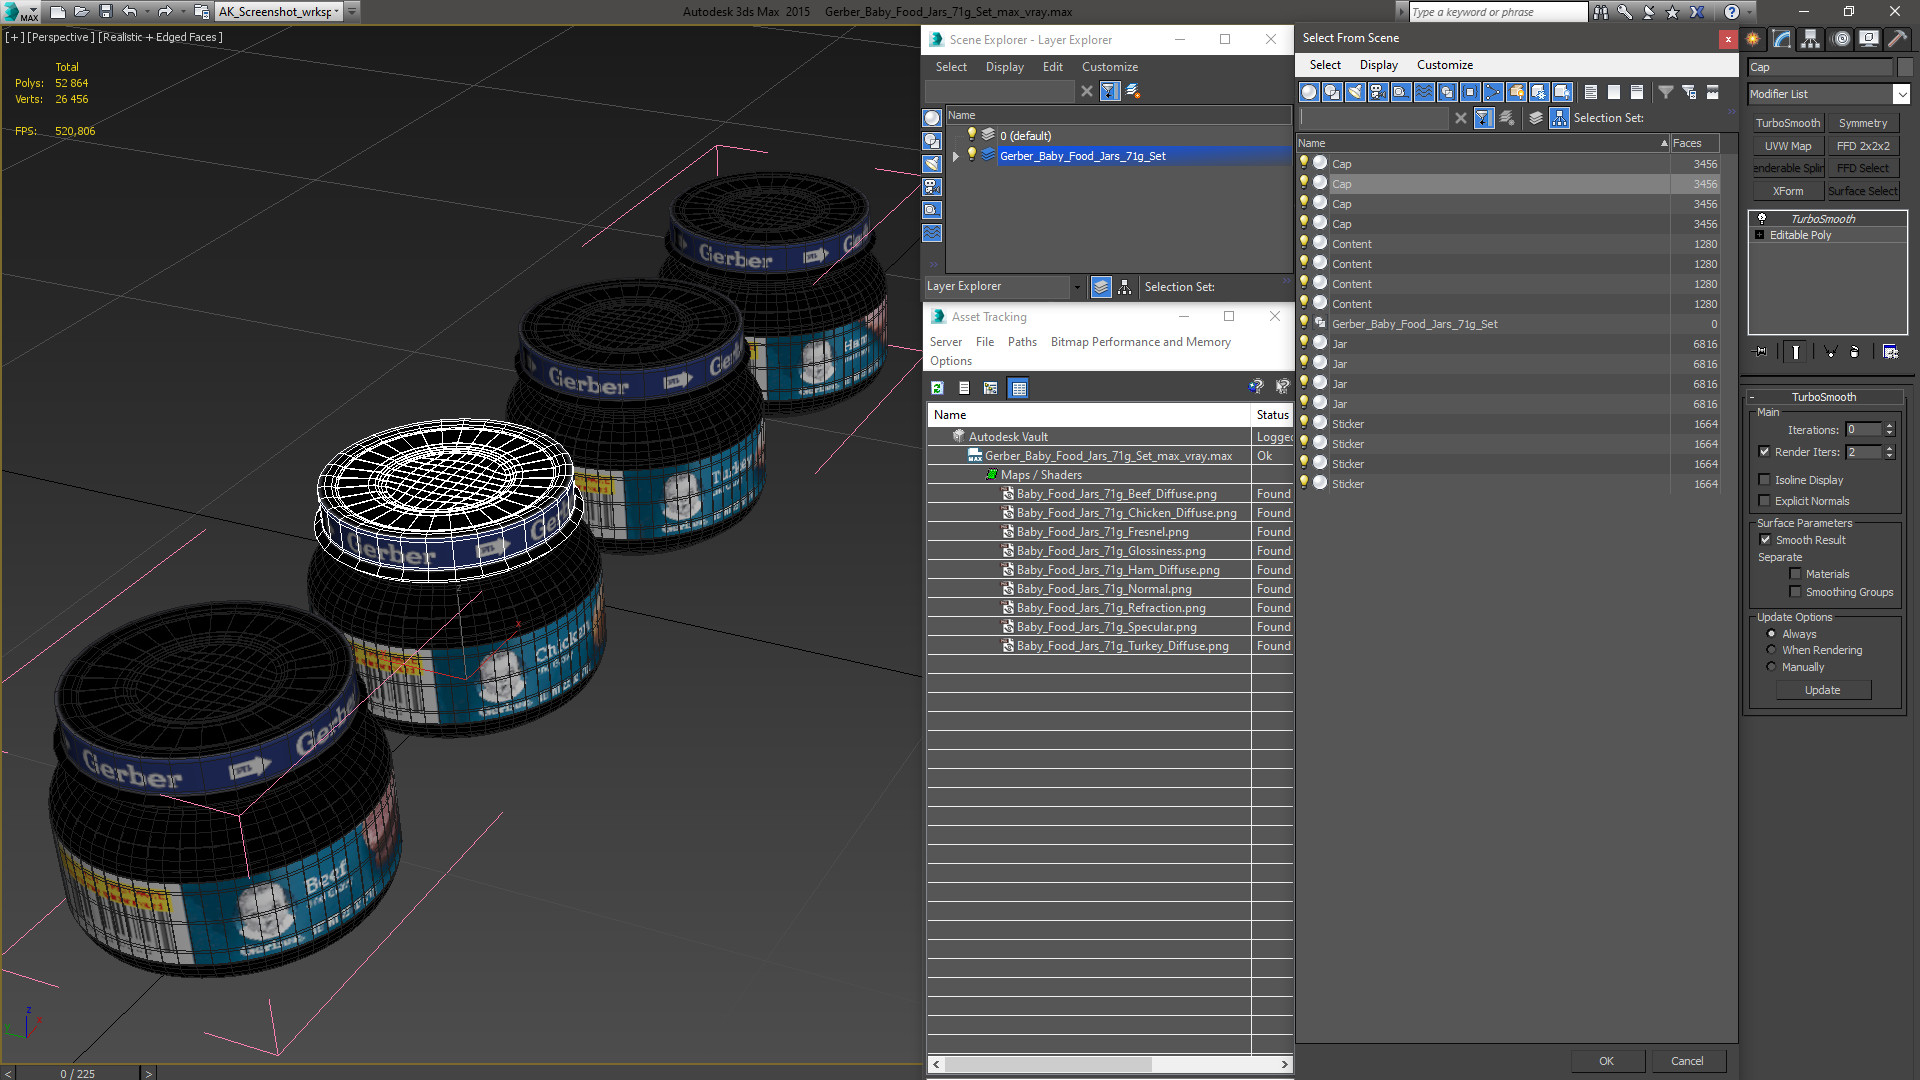Viewport: 1920px width, 1080px height.
Task: Click Symmetry modifier button
Action: point(1862,123)
